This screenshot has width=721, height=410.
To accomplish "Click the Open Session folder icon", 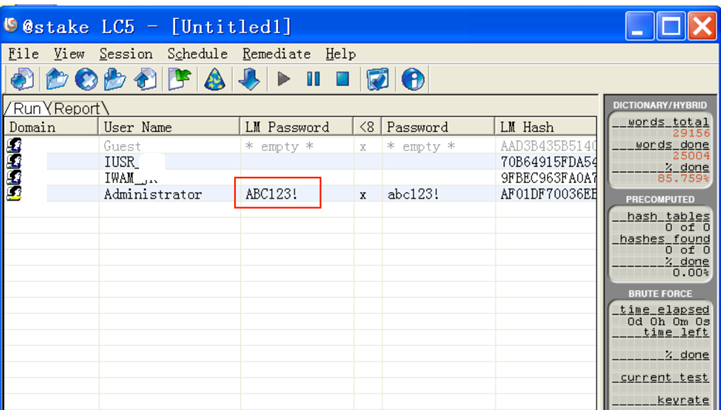I will coord(57,80).
